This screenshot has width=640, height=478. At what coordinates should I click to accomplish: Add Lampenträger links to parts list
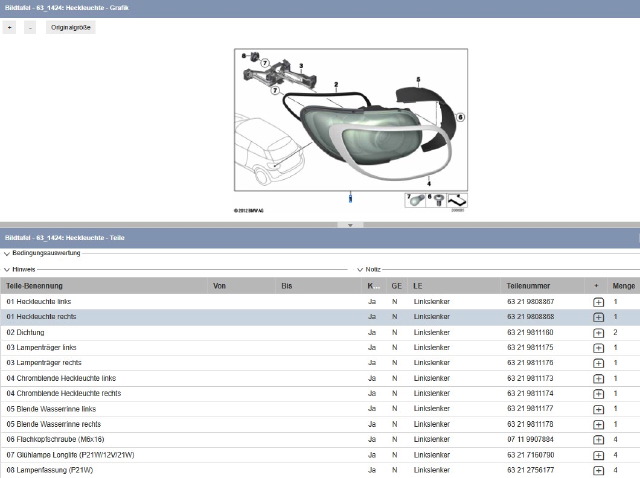(x=598, y=348)
